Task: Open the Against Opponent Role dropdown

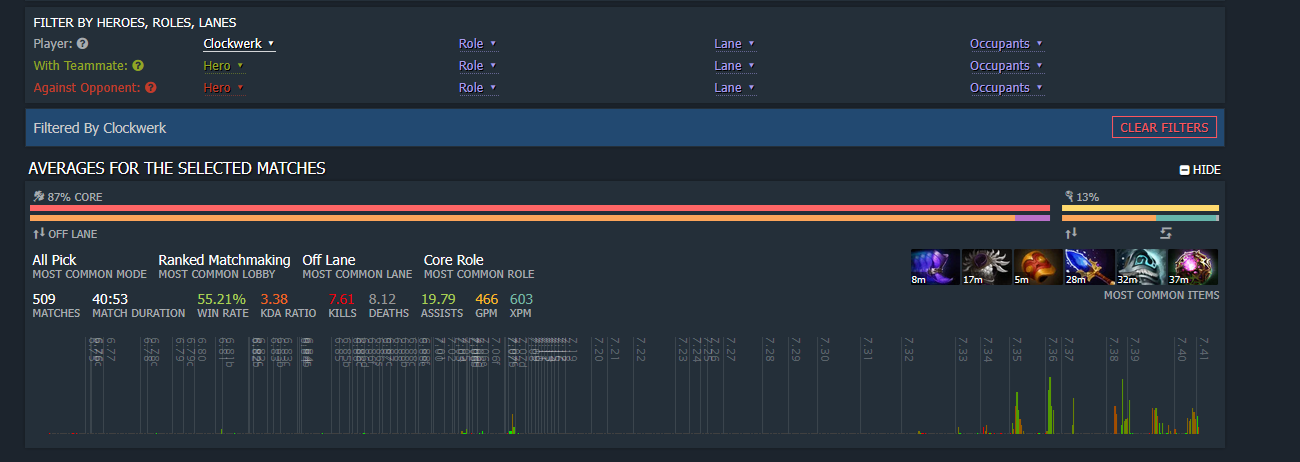Action: tap(478, 87)
